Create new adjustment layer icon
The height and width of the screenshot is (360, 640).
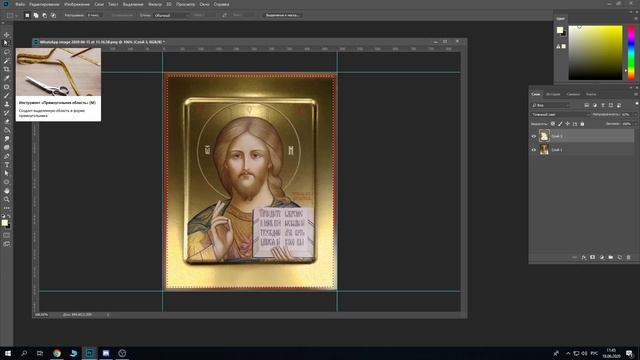601,257
